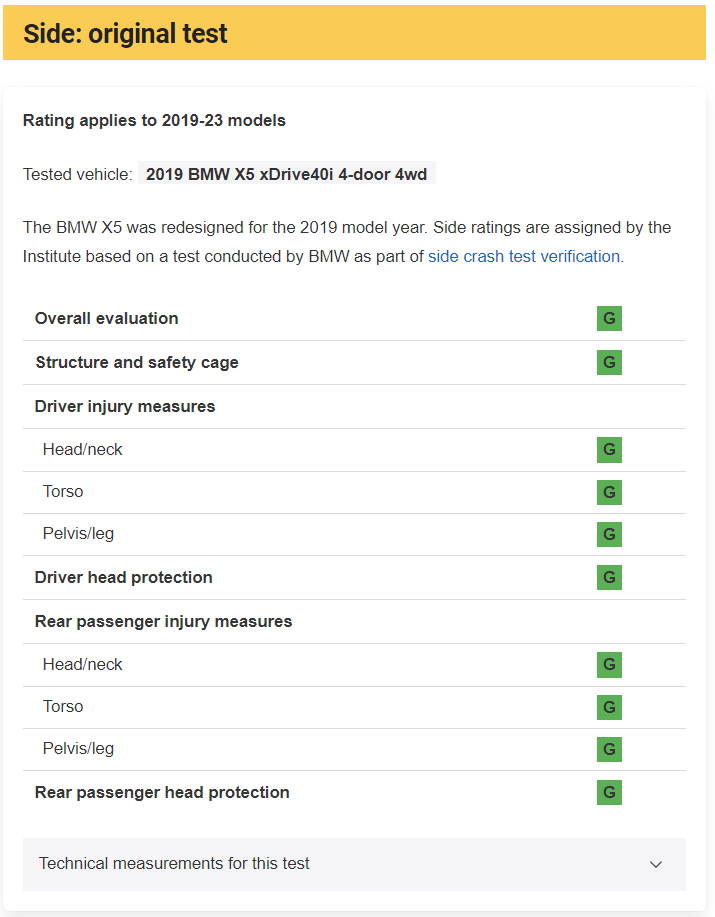Click the Rating applies to 2019-23 models text

coord(154,120)
